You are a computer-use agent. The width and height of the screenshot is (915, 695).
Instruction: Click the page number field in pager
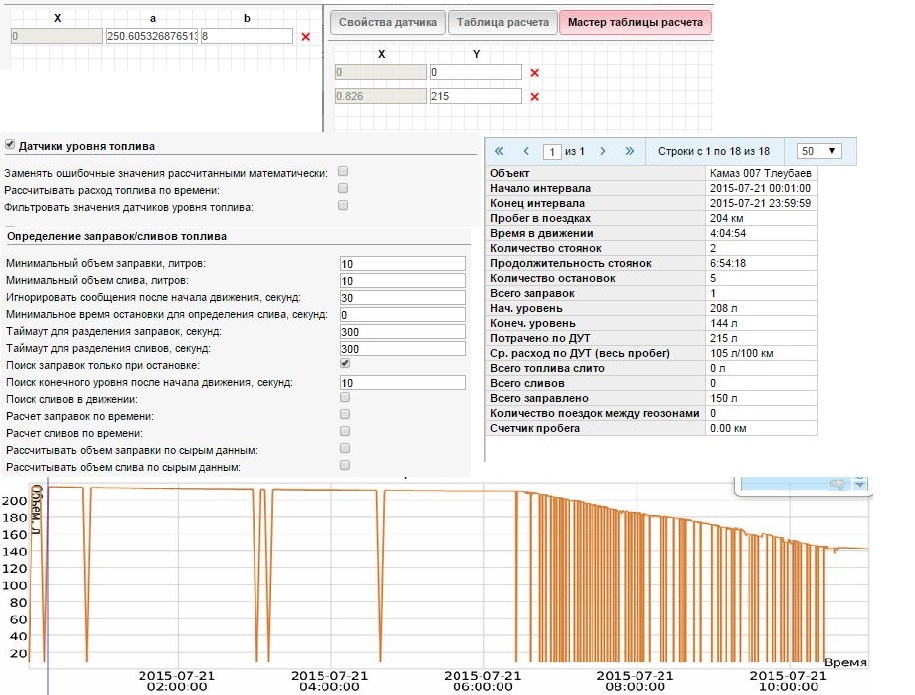(551, 151)
